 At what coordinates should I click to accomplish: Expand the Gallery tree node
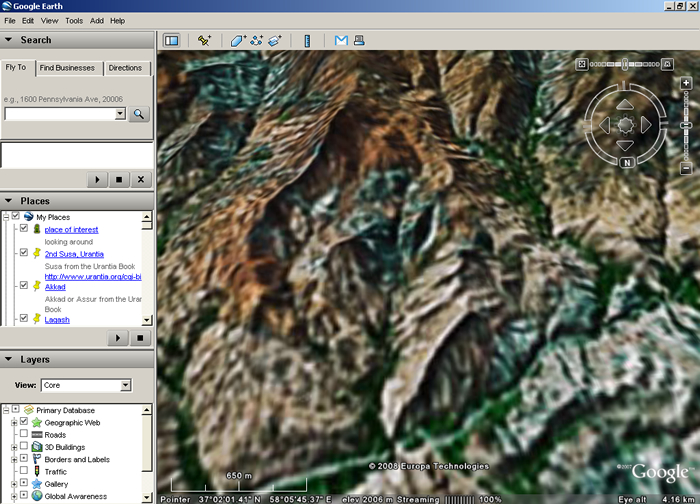pos(14,484)
